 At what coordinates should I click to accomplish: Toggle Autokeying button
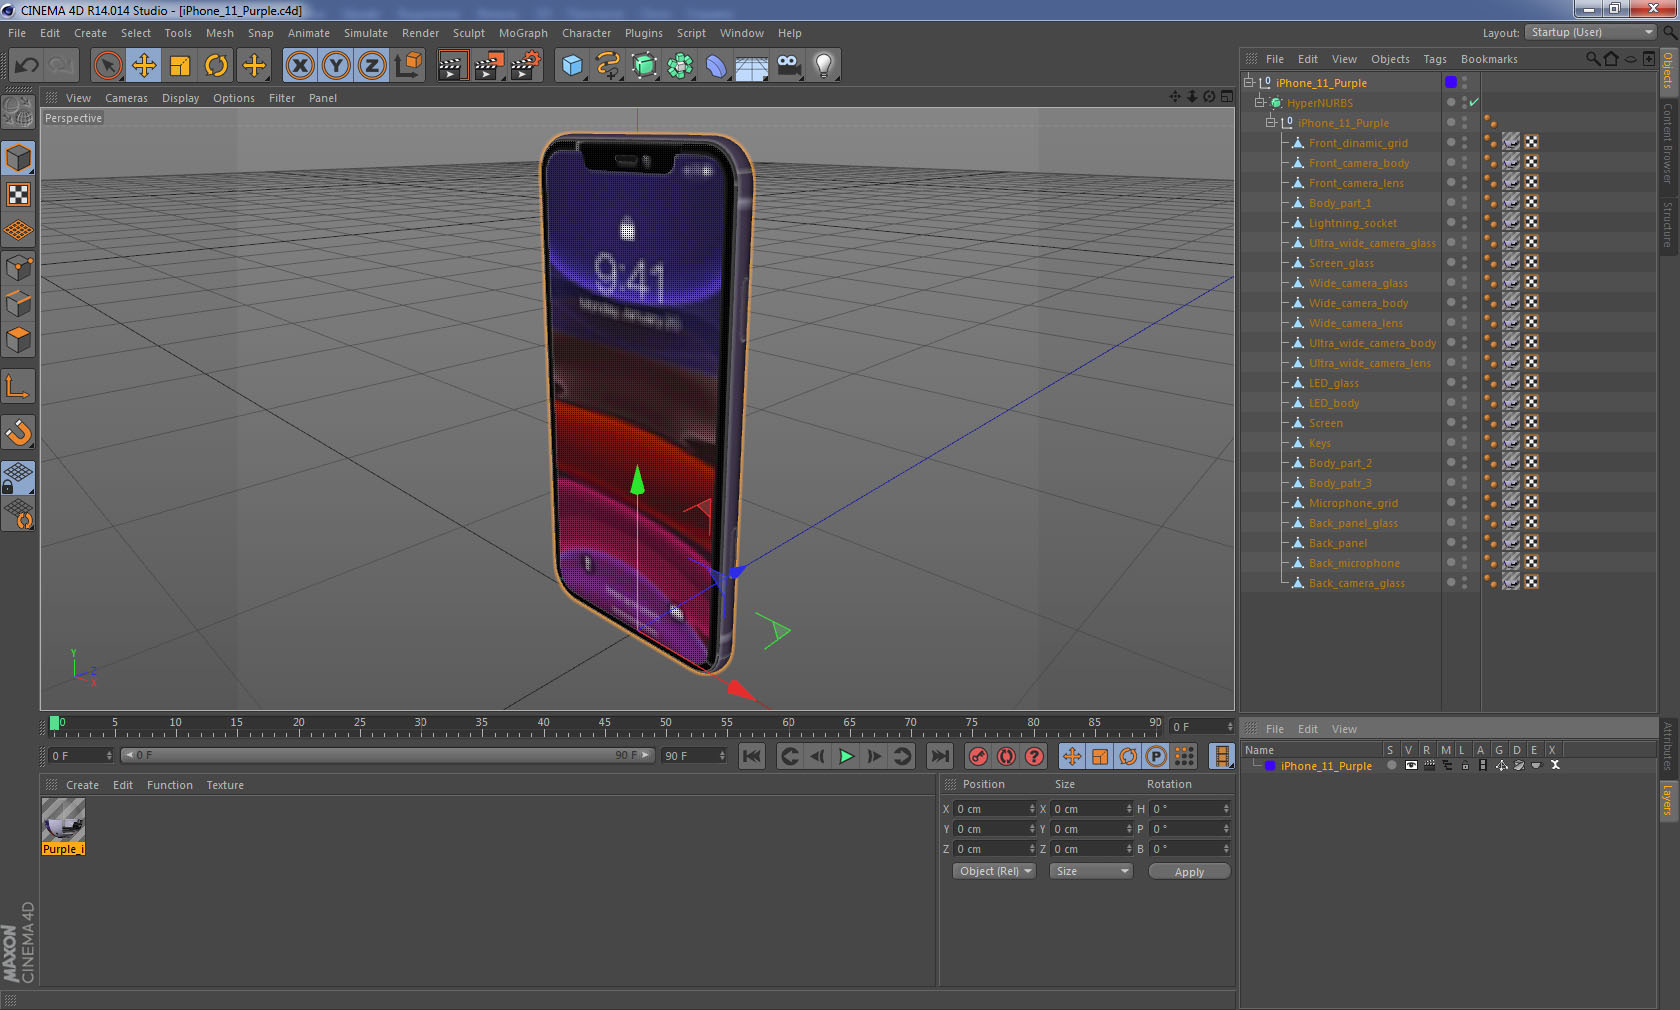point(1006,756)
